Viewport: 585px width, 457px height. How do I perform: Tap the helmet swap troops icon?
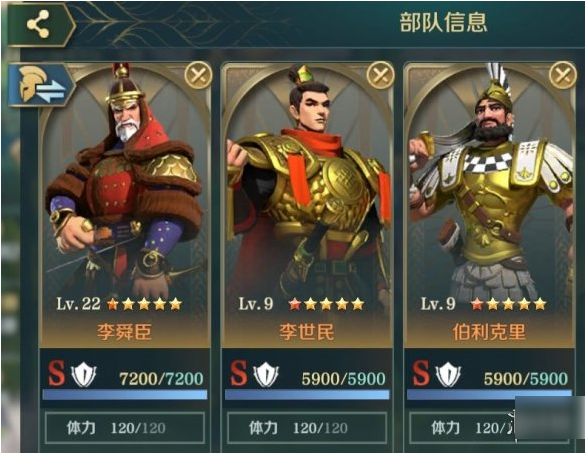point(41,85)
